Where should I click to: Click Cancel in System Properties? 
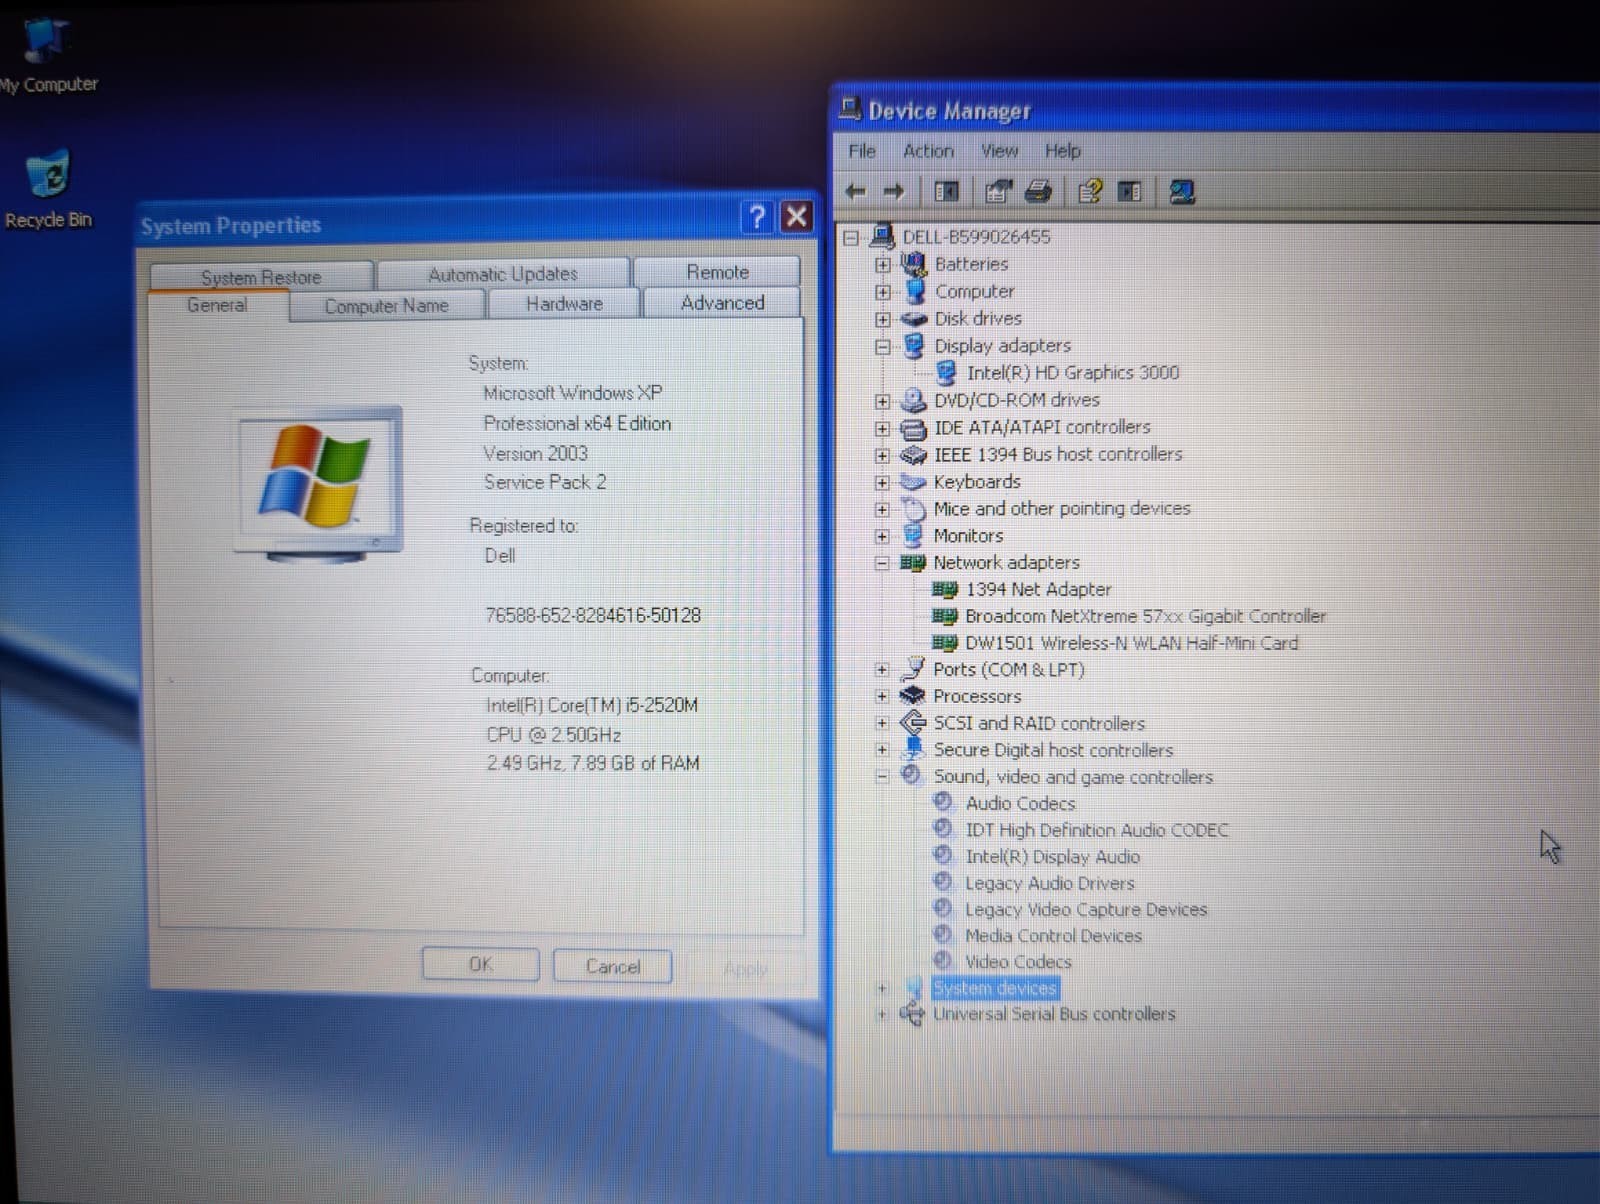point(613,967)
